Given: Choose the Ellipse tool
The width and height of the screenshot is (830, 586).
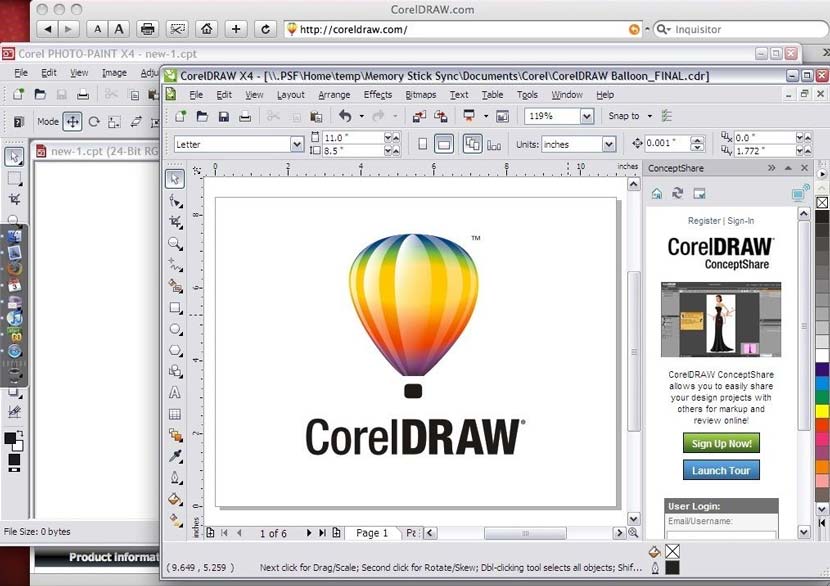Looking at the screenshot, I should [x=175, y=329].
